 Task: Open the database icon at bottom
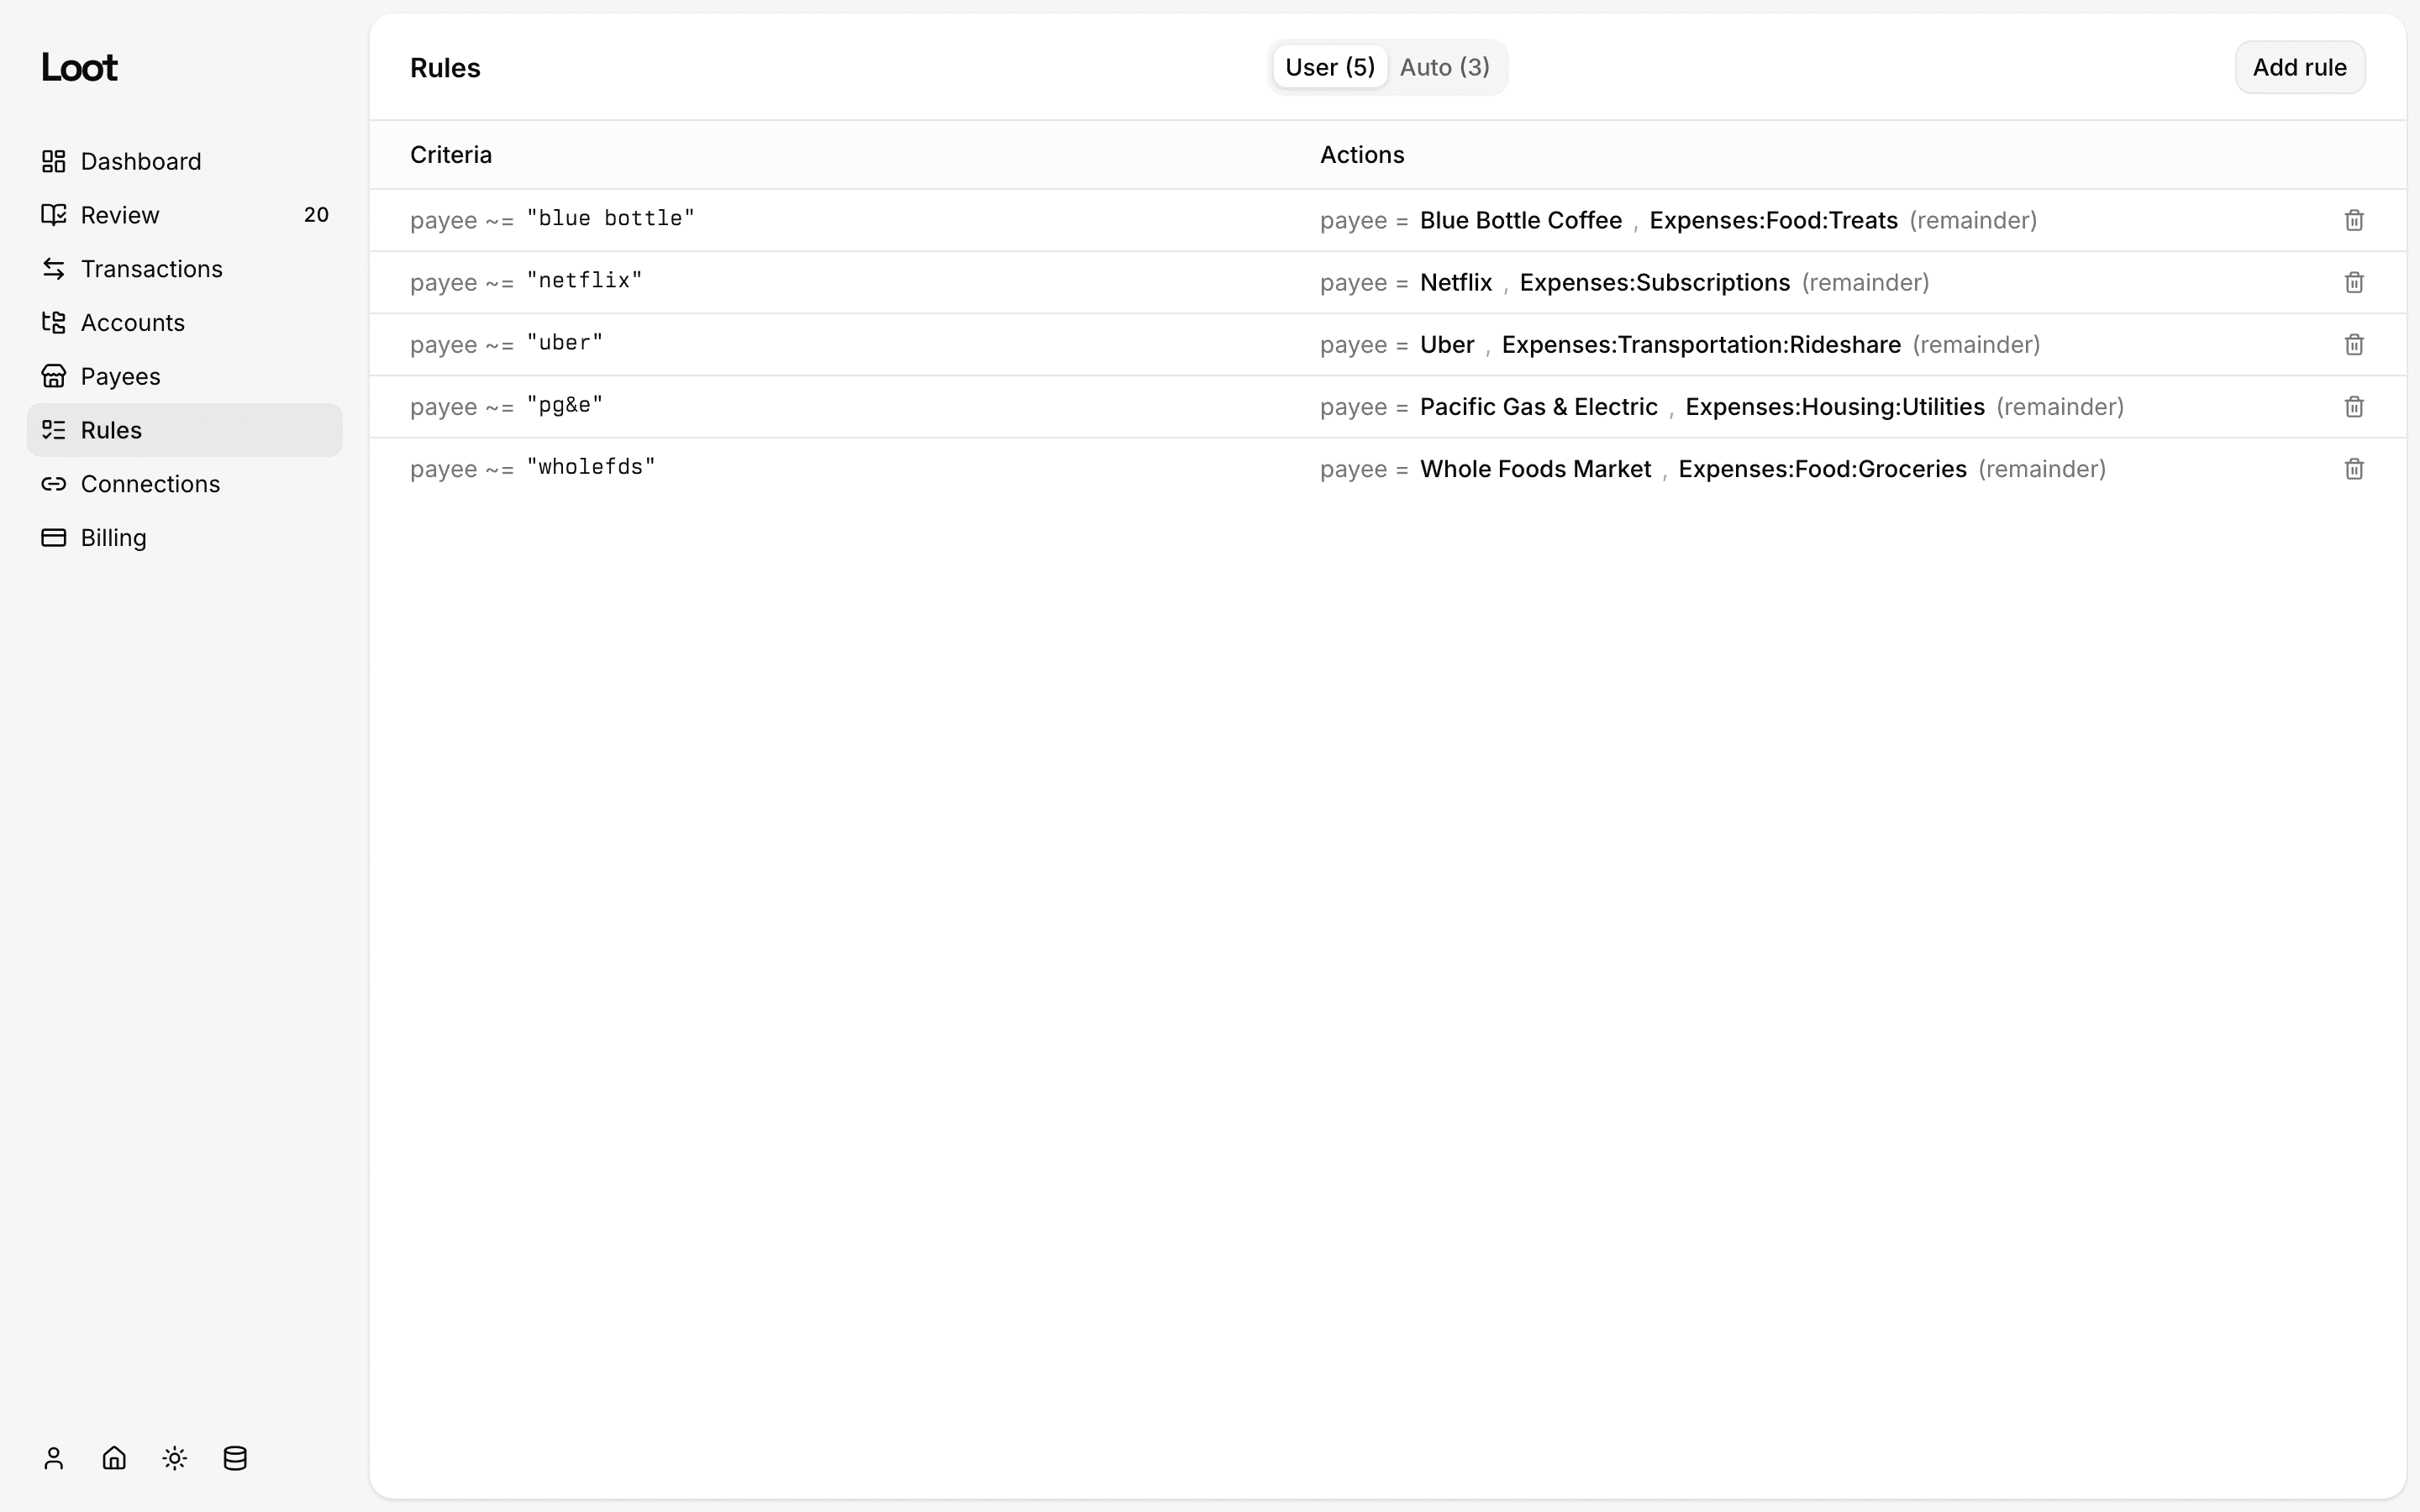(235, 1458)
